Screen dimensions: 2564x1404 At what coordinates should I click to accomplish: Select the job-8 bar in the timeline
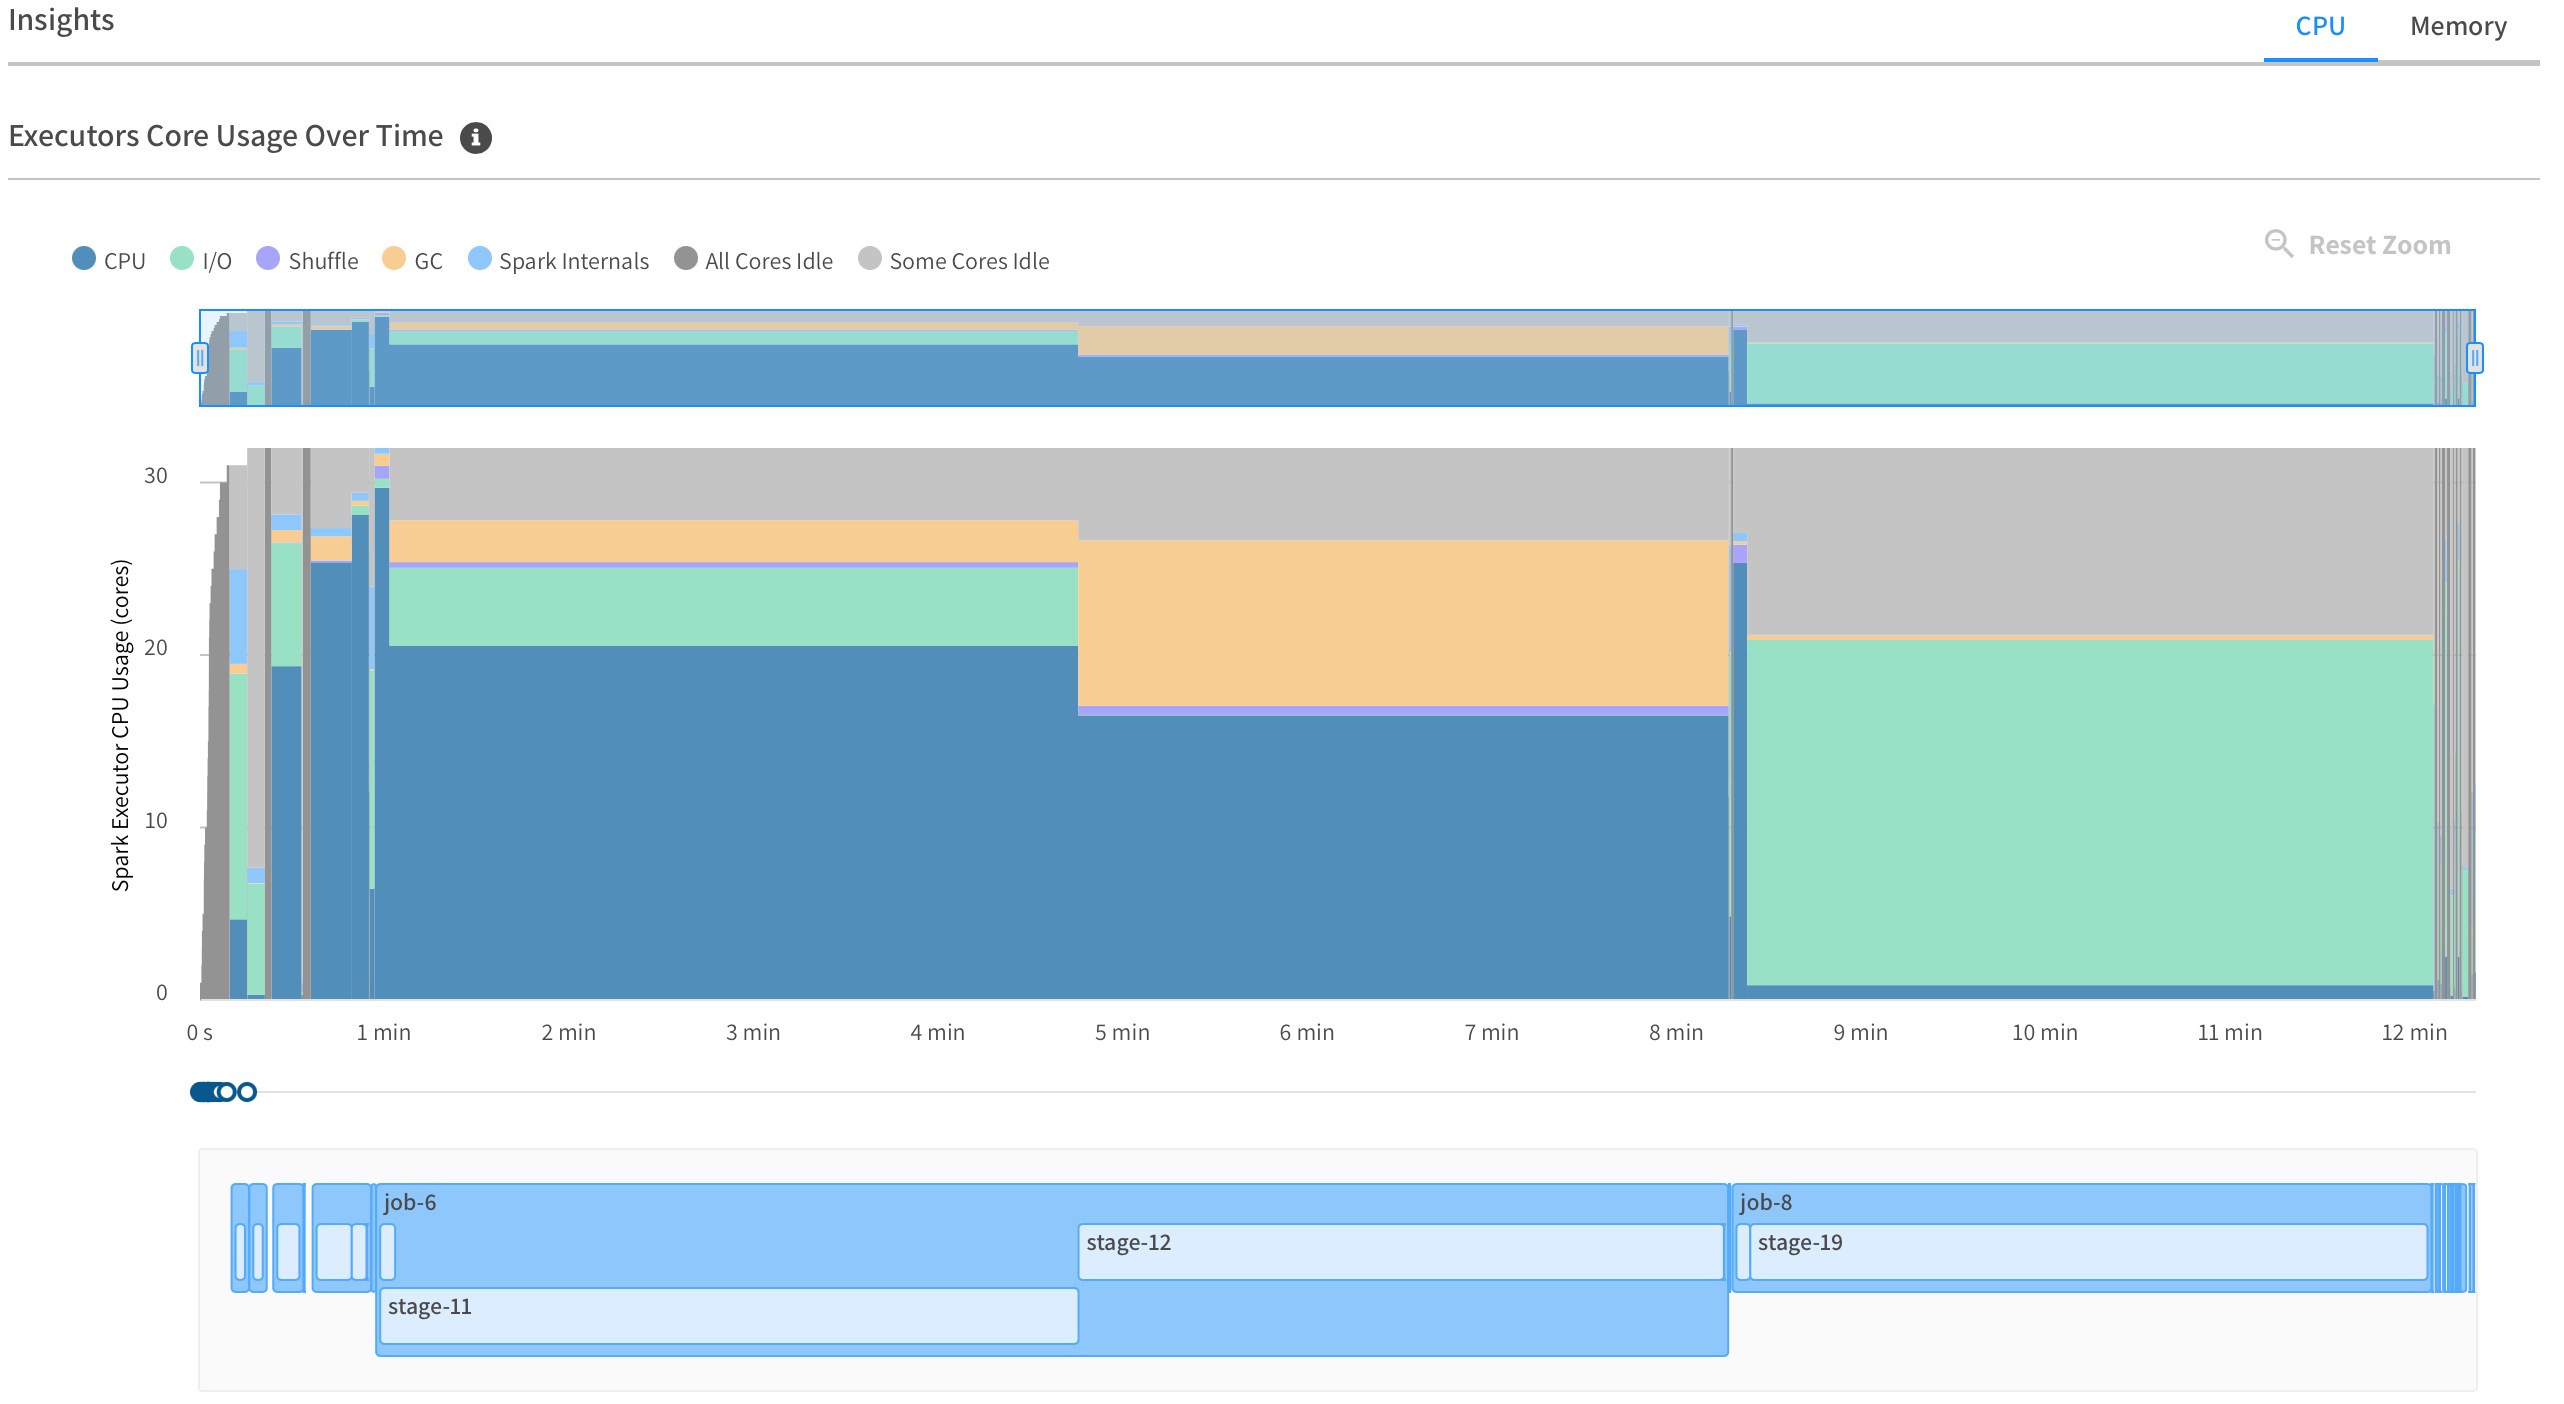coord(2080,1203)
